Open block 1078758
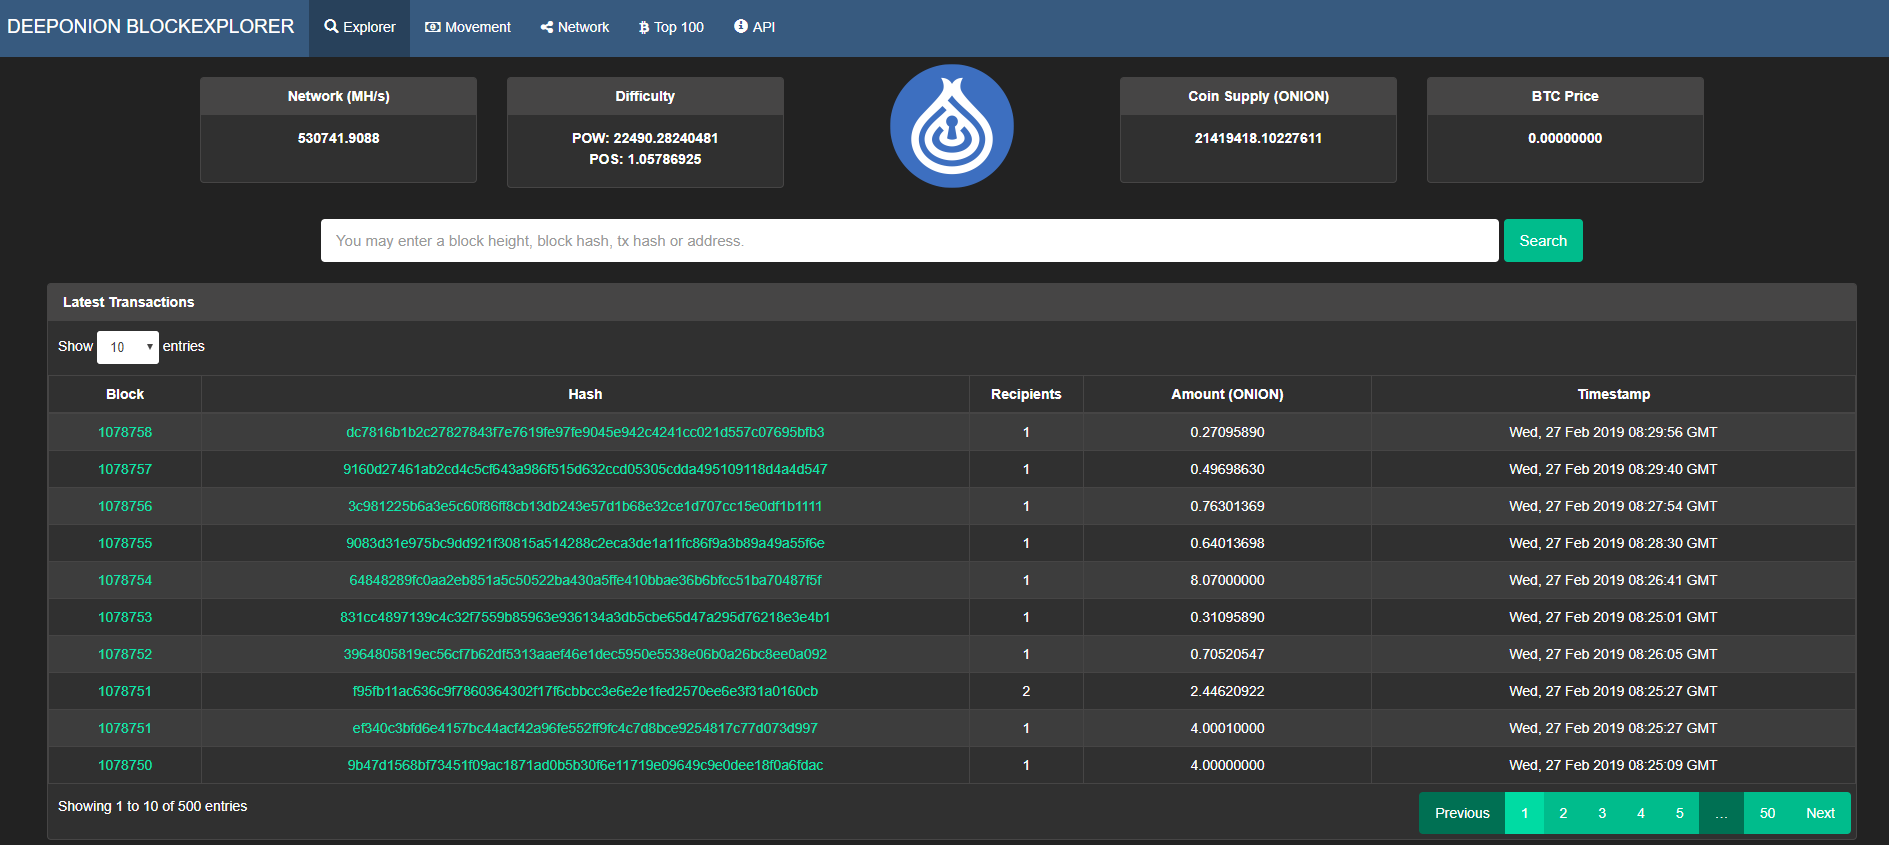Image resolution: width=1889 pixels, height=845 pixels. 125,432
